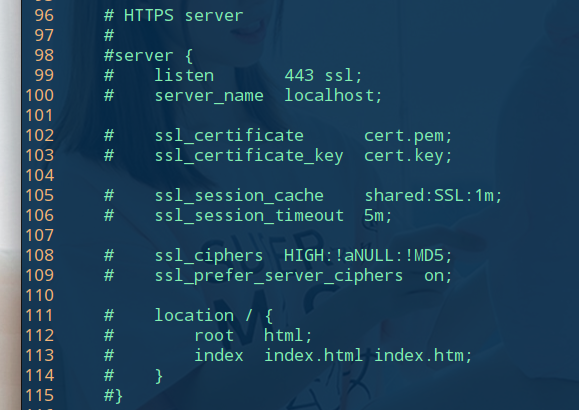579x410 pixels.
Task: Click the 'ssl_session_timeout' directive
Action: tap(249, 215)
